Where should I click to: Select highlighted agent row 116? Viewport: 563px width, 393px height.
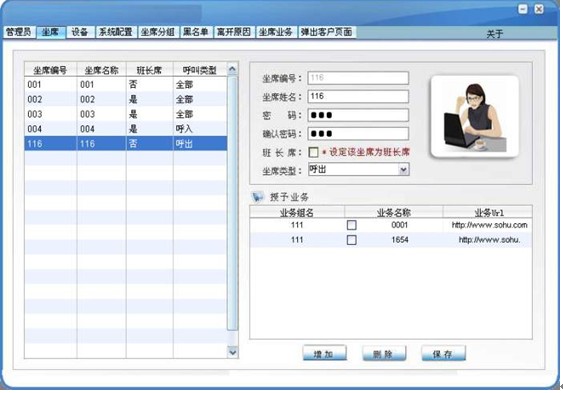pos(125,144)
